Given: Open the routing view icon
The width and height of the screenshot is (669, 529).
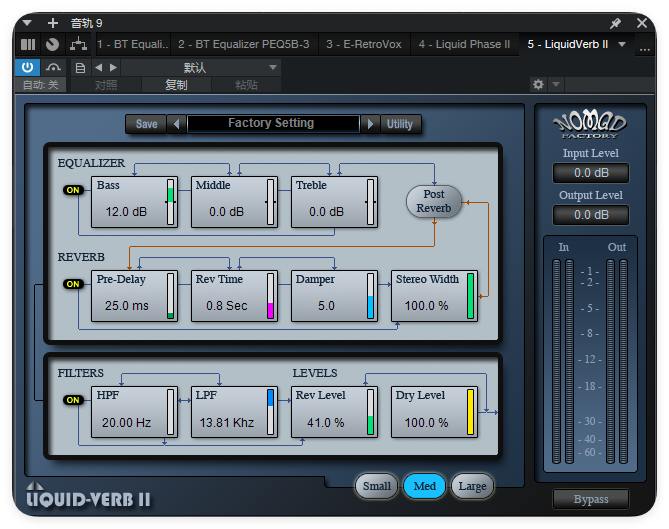Looking at the screenshot, I should tap(79, 44).
